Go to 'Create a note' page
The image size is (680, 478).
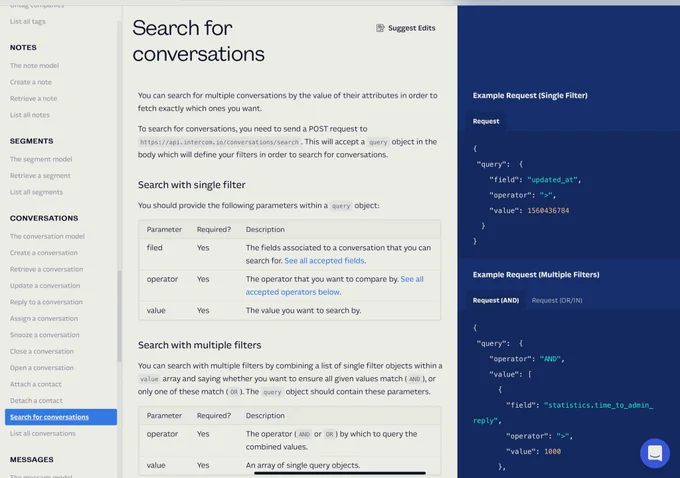point(31,82)
